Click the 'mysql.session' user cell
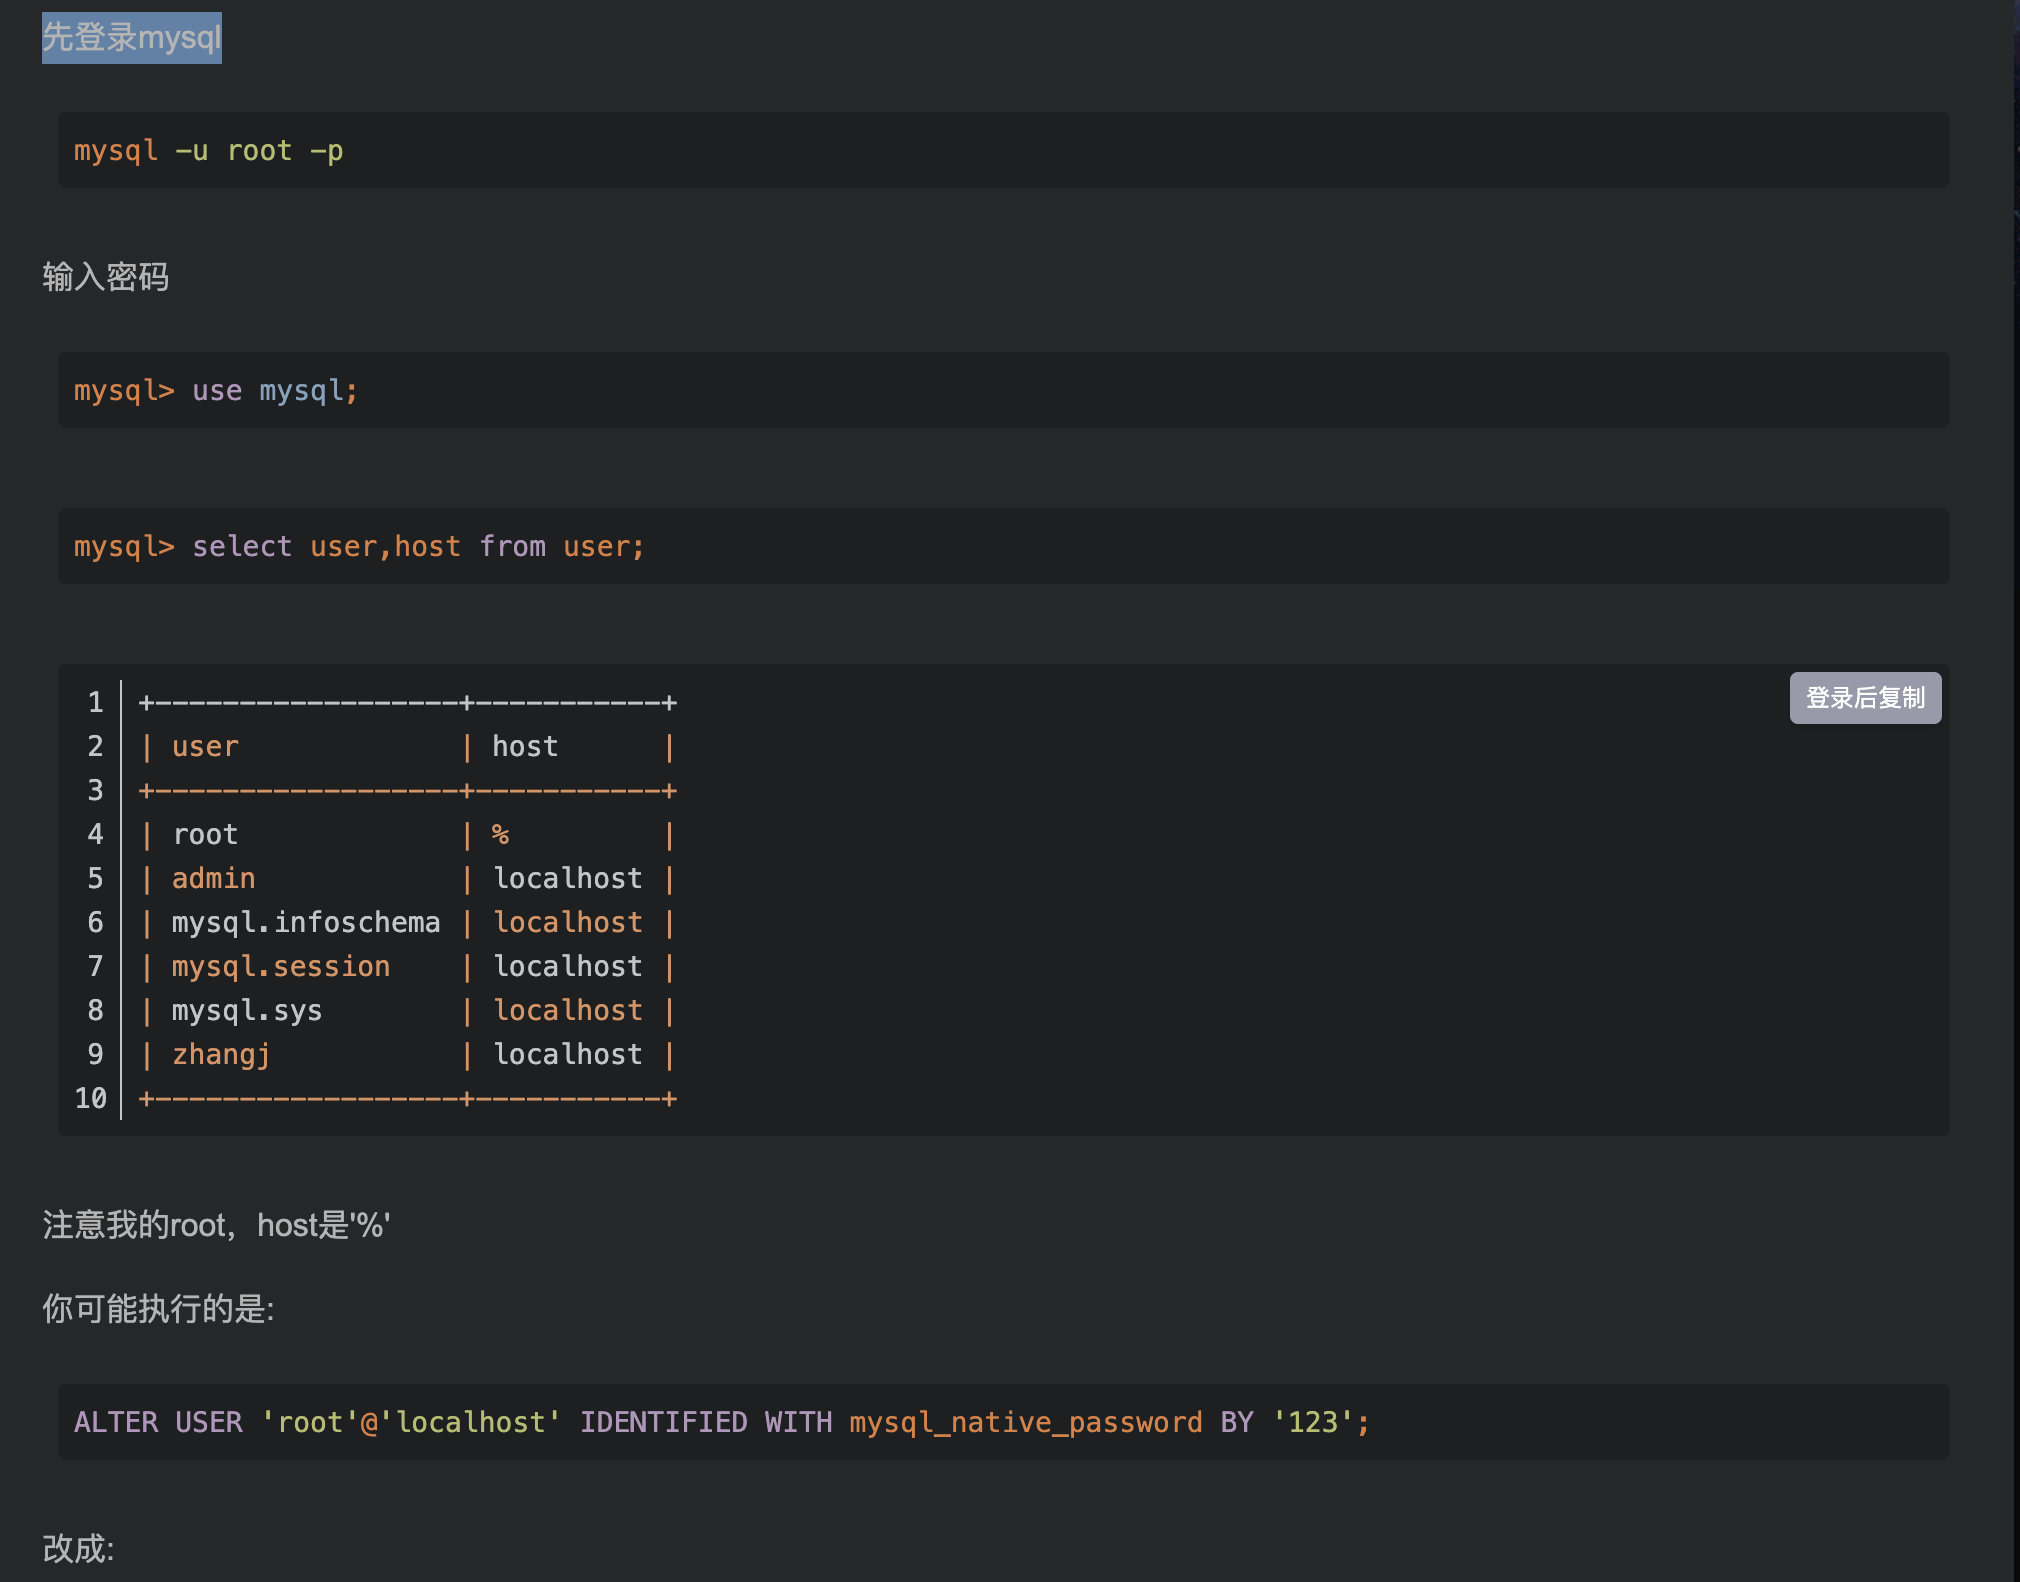The height and width of the screenshot is (1582, 2020). 281,966
